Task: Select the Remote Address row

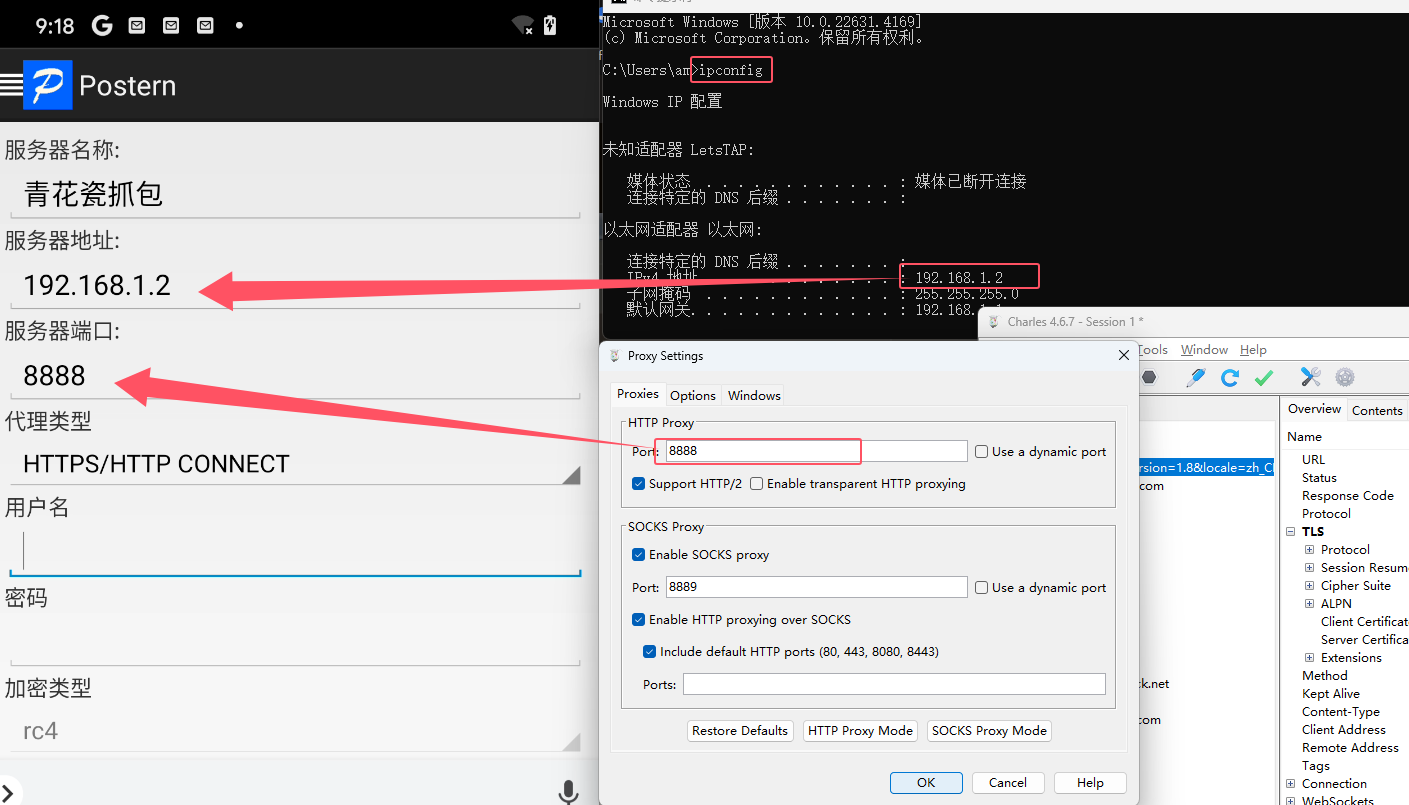Action: (1350, 748)
